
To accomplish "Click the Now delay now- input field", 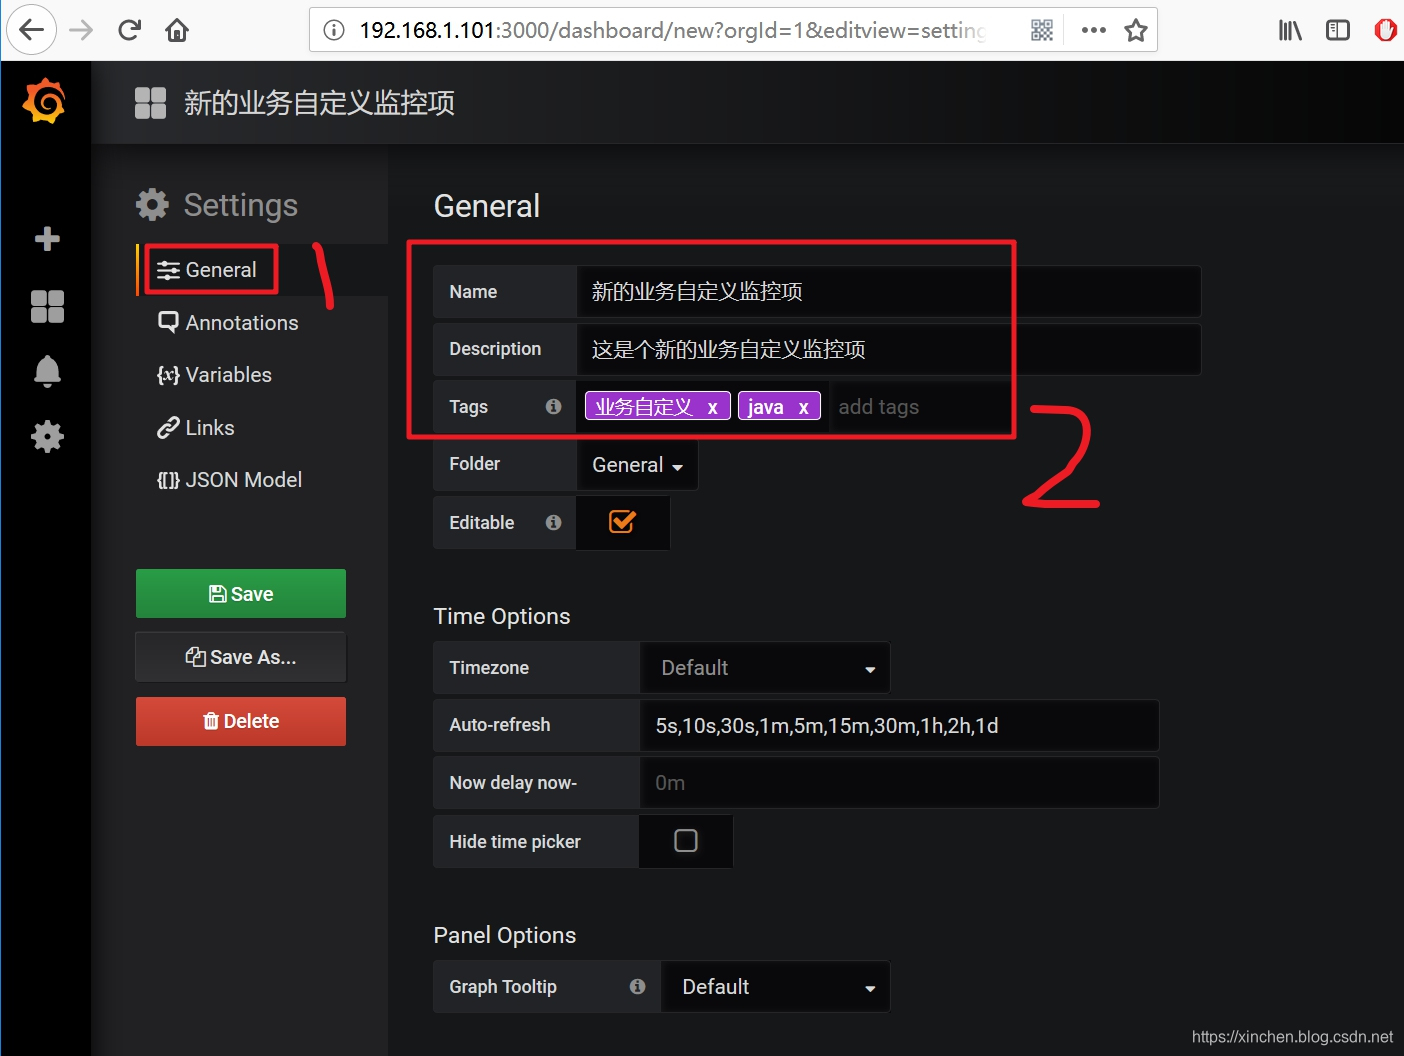I will point(899,783).
